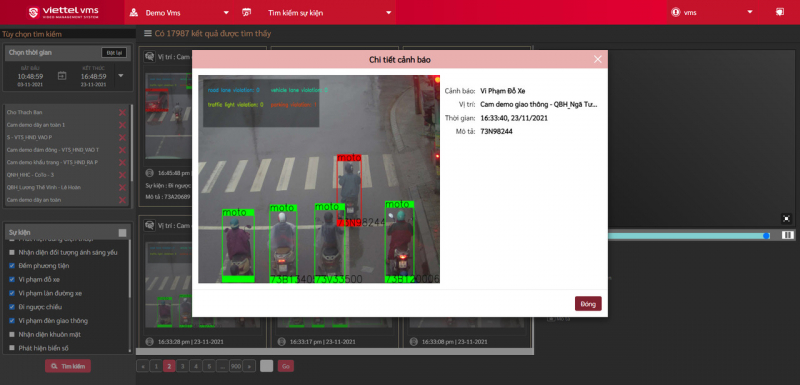Uncheck the Đếm phương tiện event checkbox
800x385 pixels.
(x=12, y=266)
